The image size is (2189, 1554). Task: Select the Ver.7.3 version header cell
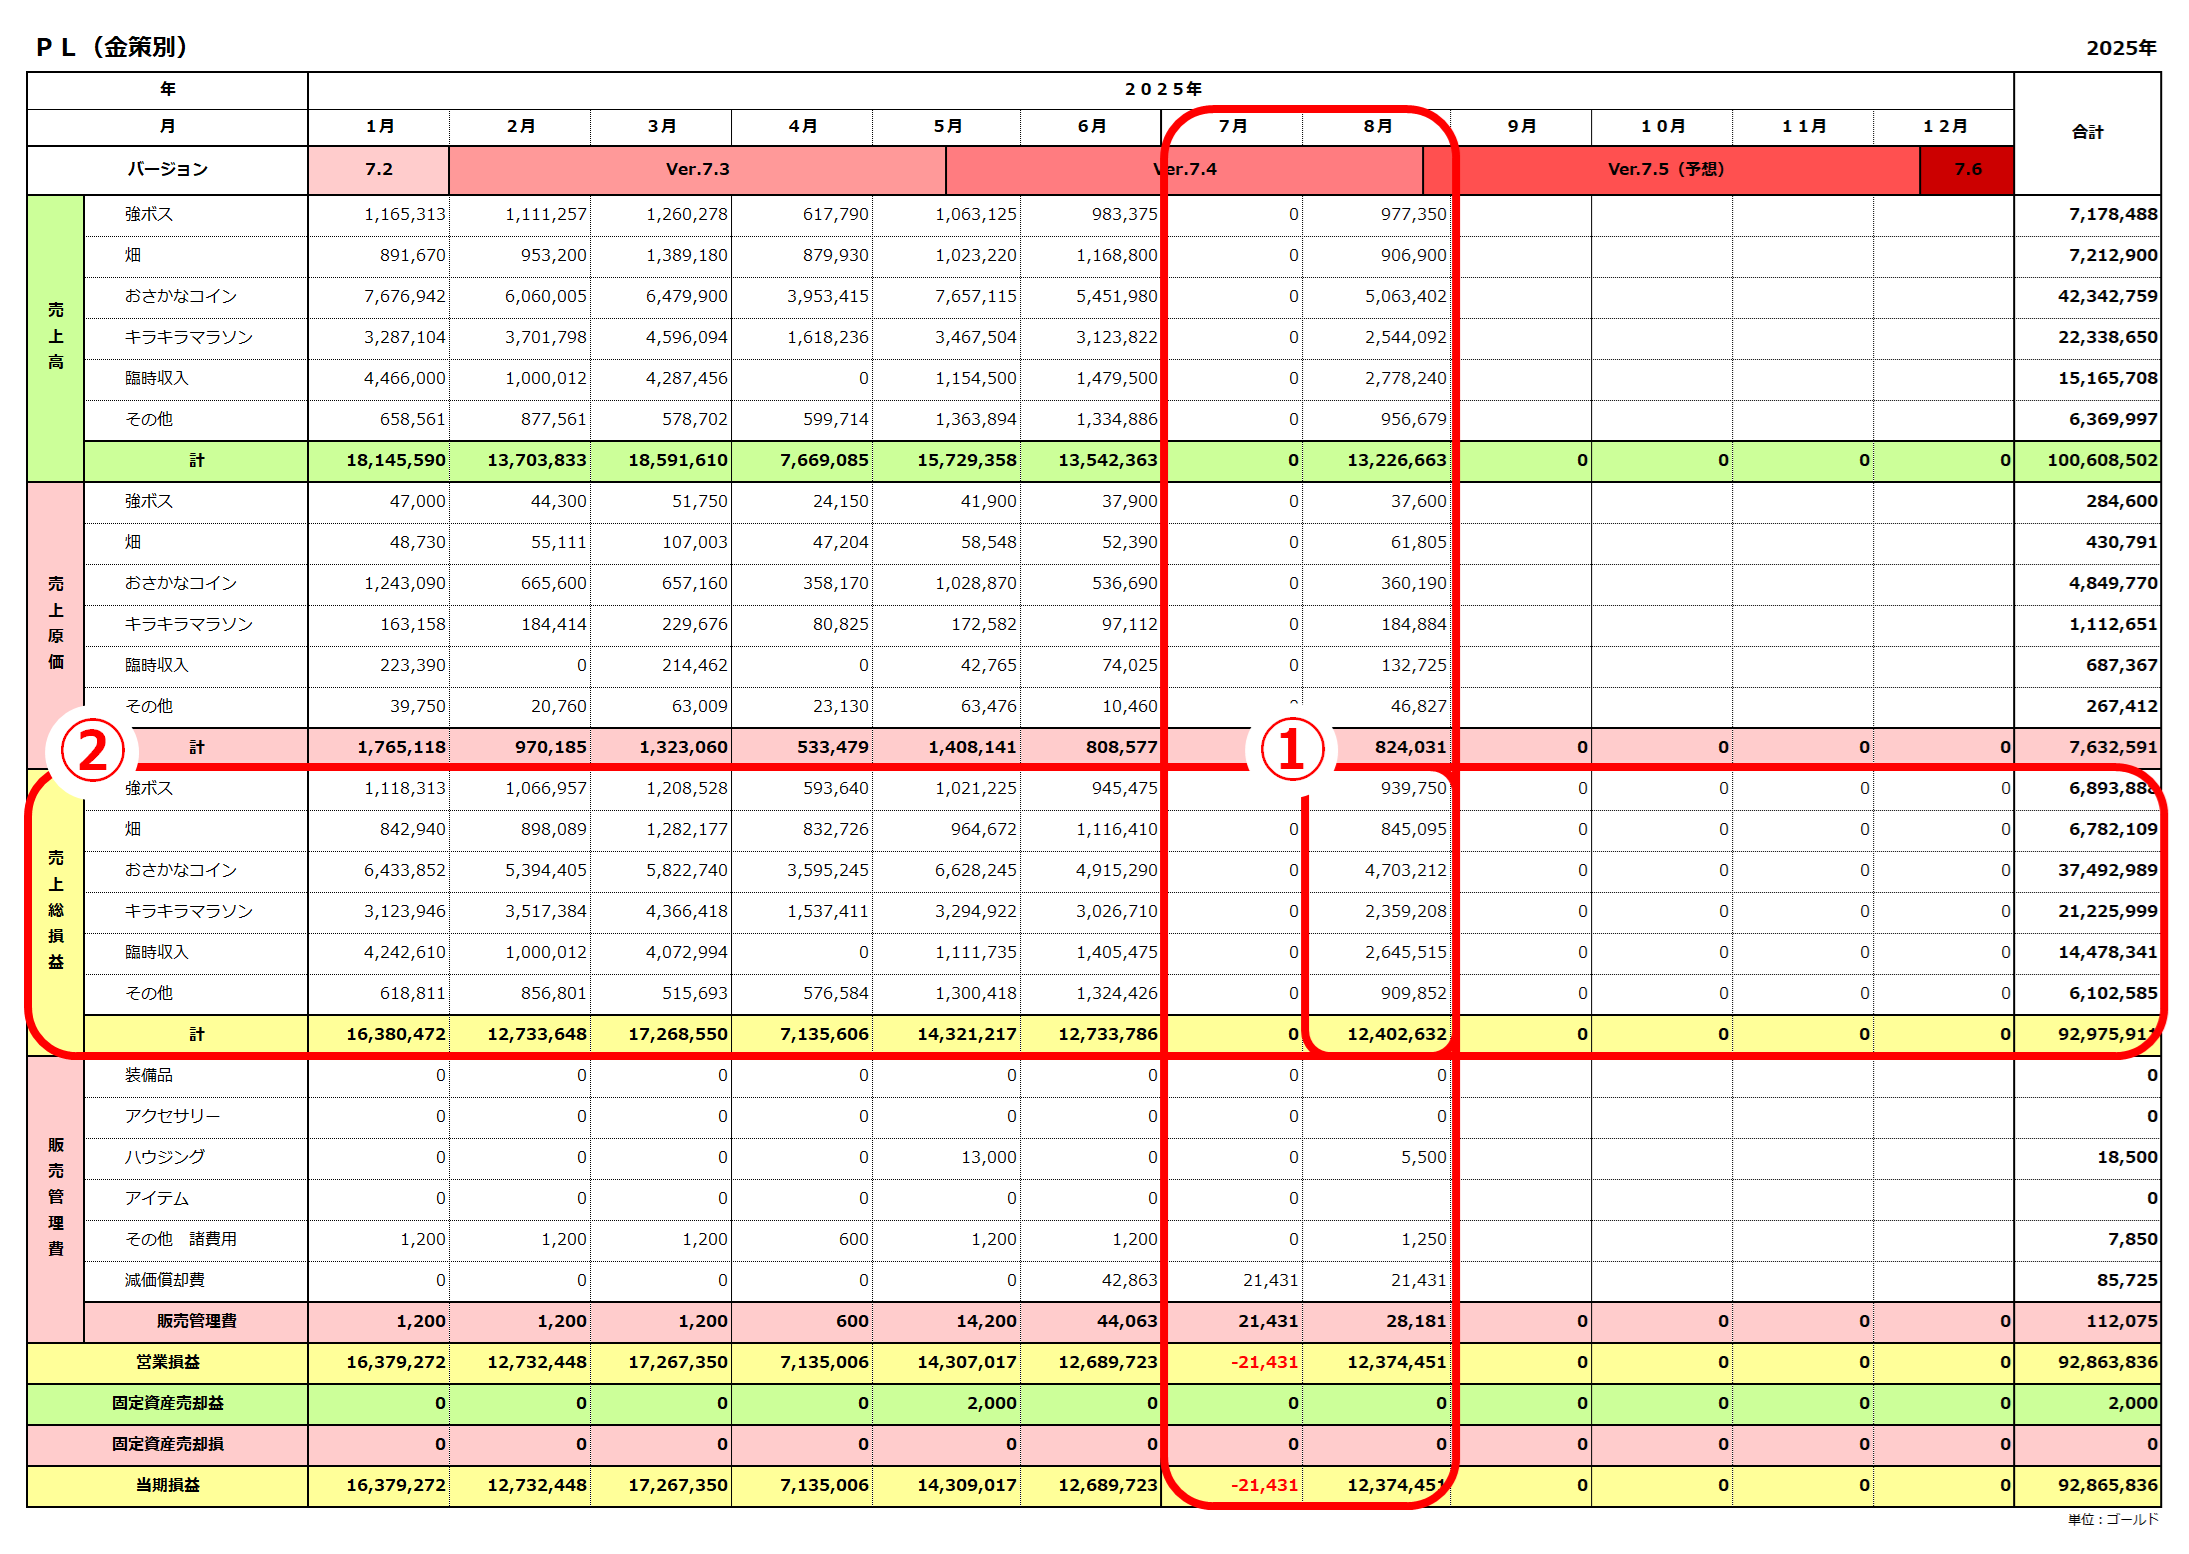[x=697, y=169]
